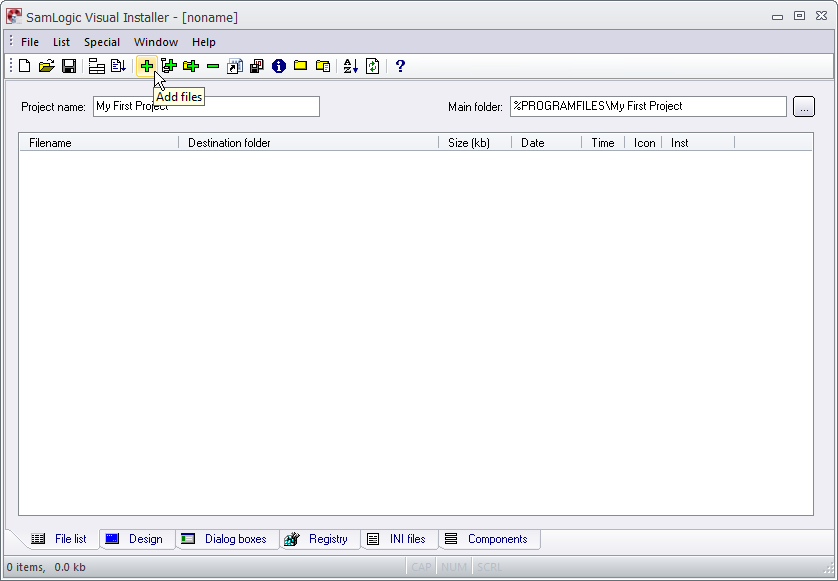Screen dimensions: 838x581
Task: Switch to the Design tab
Action: (x=137, y=539)
